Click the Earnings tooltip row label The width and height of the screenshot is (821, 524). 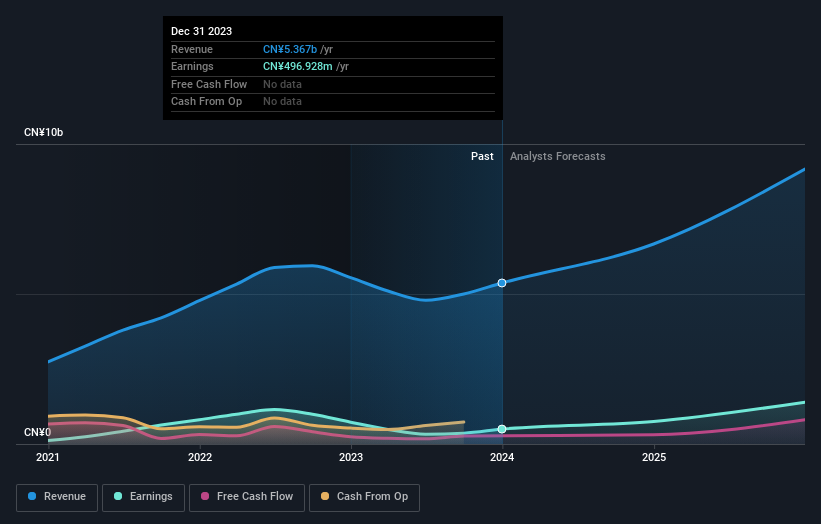(192, 66)
